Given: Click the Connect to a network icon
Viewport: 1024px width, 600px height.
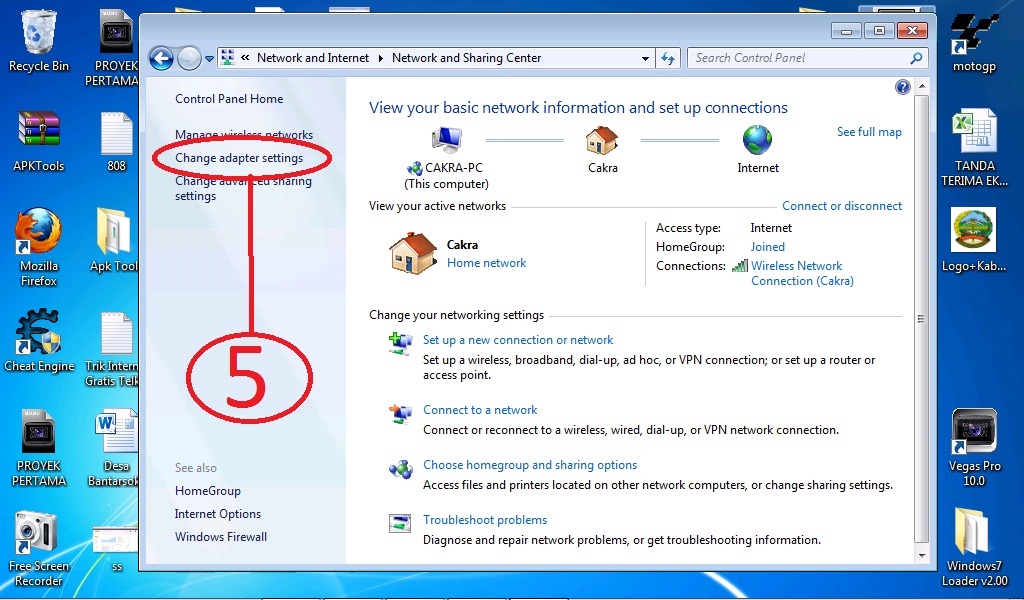Looking at the screenshot, I should 400,413.
